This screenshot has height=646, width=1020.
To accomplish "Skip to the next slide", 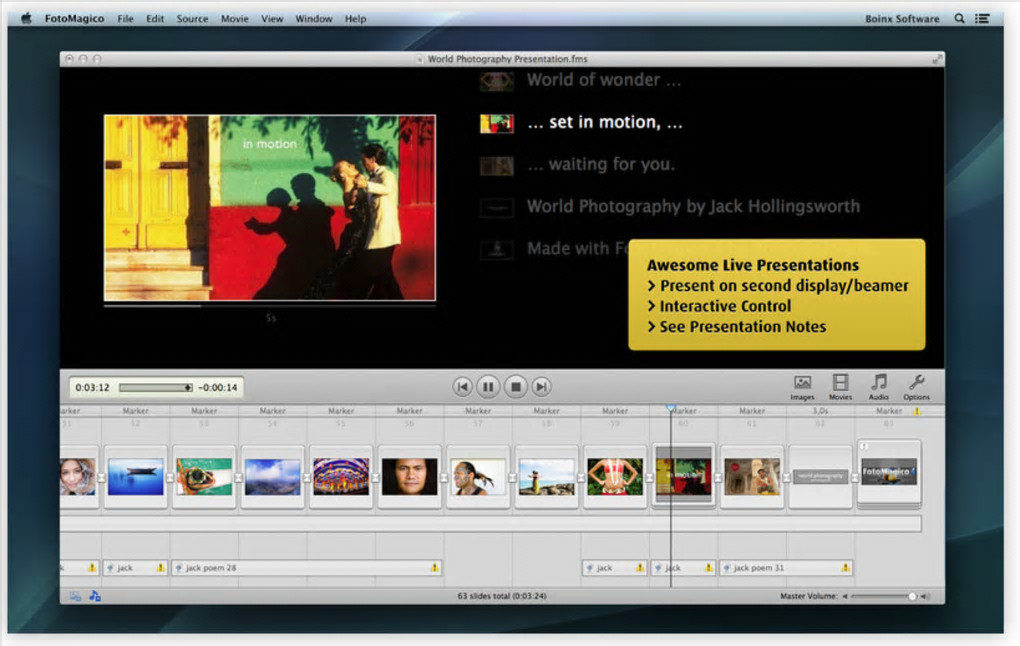I will pyautogui.click(x=541, y=386).
